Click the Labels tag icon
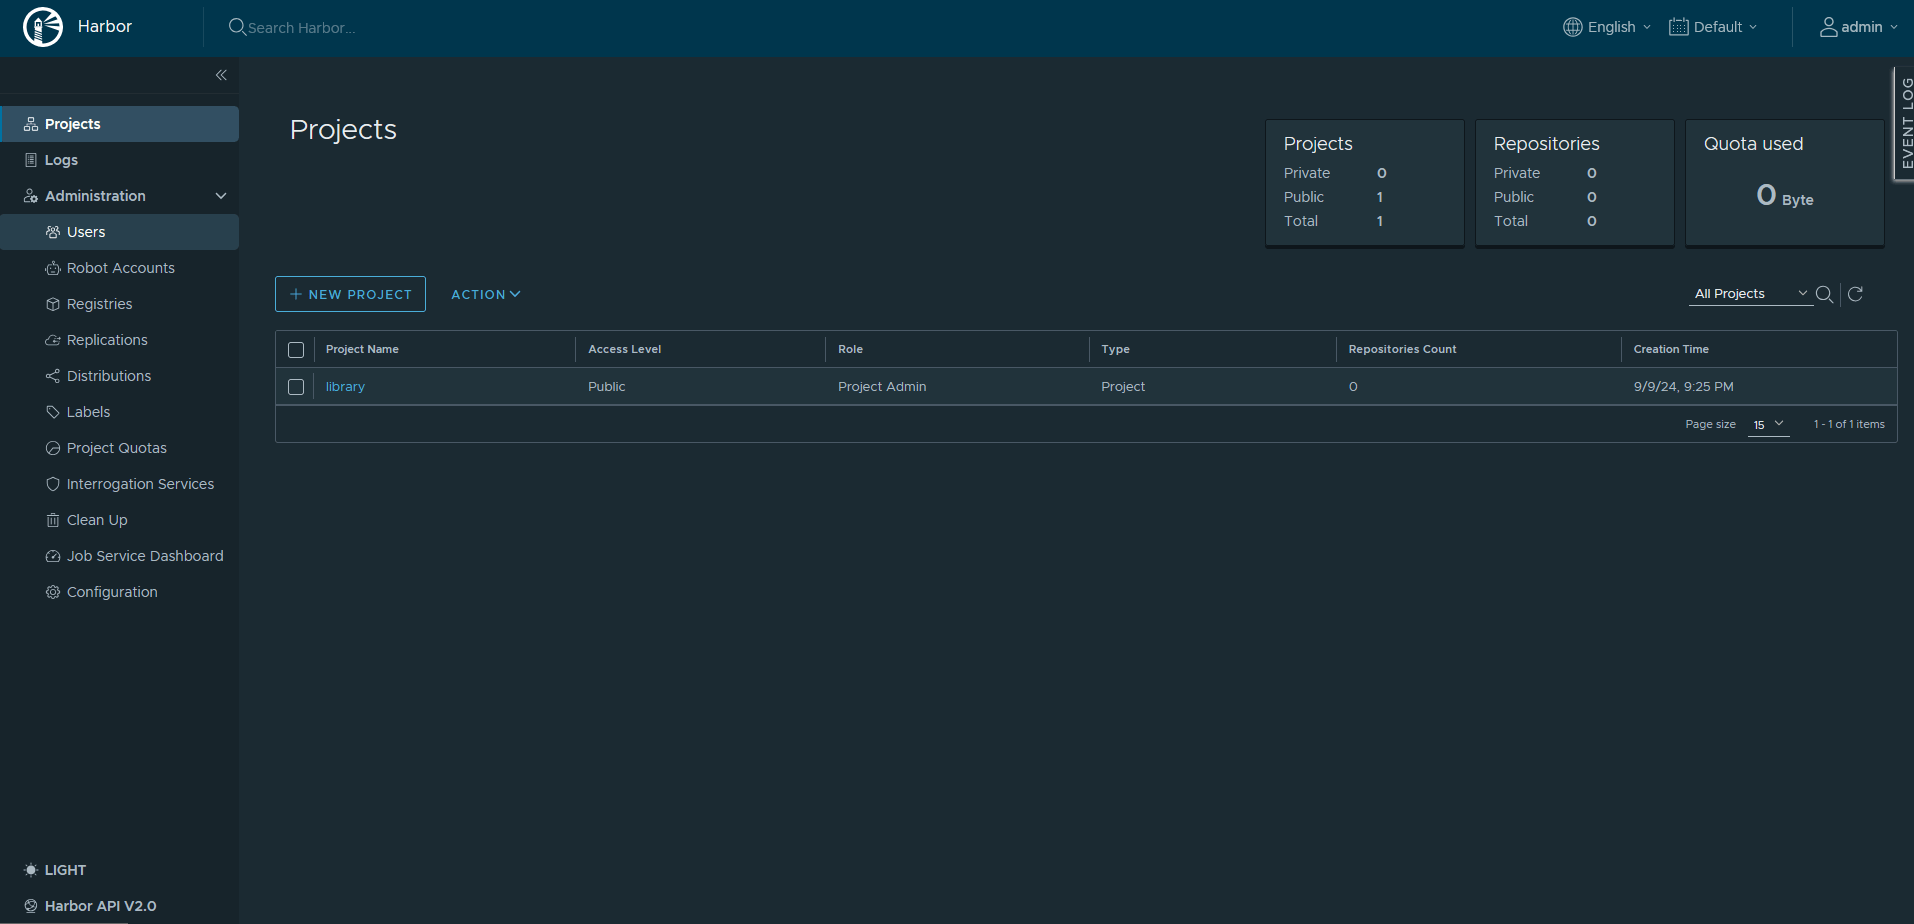This screenshot has height=924, width=1914. 53,412
